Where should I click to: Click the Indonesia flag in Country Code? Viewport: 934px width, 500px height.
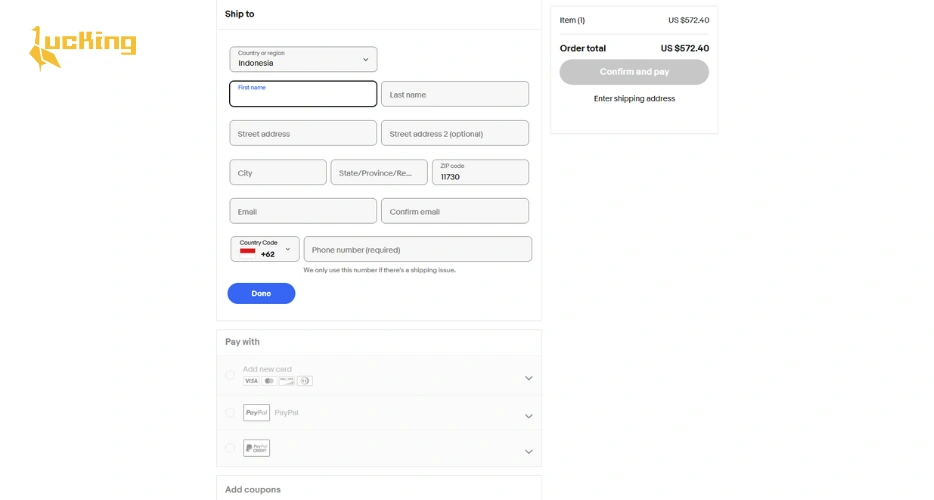[247, 252]
